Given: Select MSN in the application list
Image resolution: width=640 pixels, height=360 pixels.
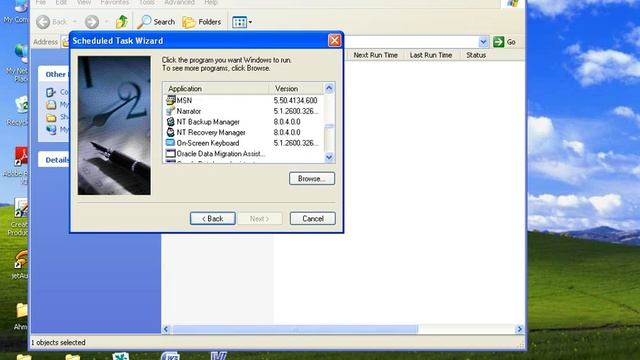Looking at the screenshot, I should tap(244, 100).
